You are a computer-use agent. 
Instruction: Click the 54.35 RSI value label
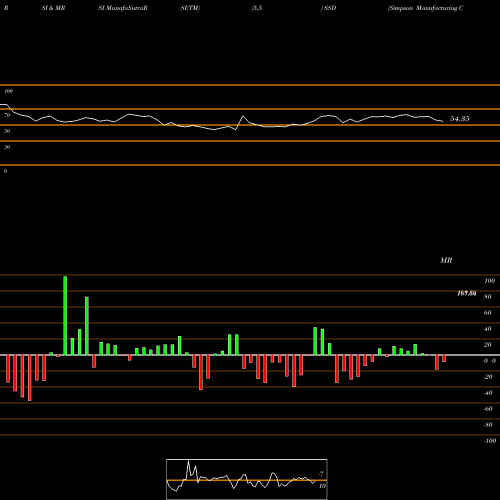tap(460, 119)
